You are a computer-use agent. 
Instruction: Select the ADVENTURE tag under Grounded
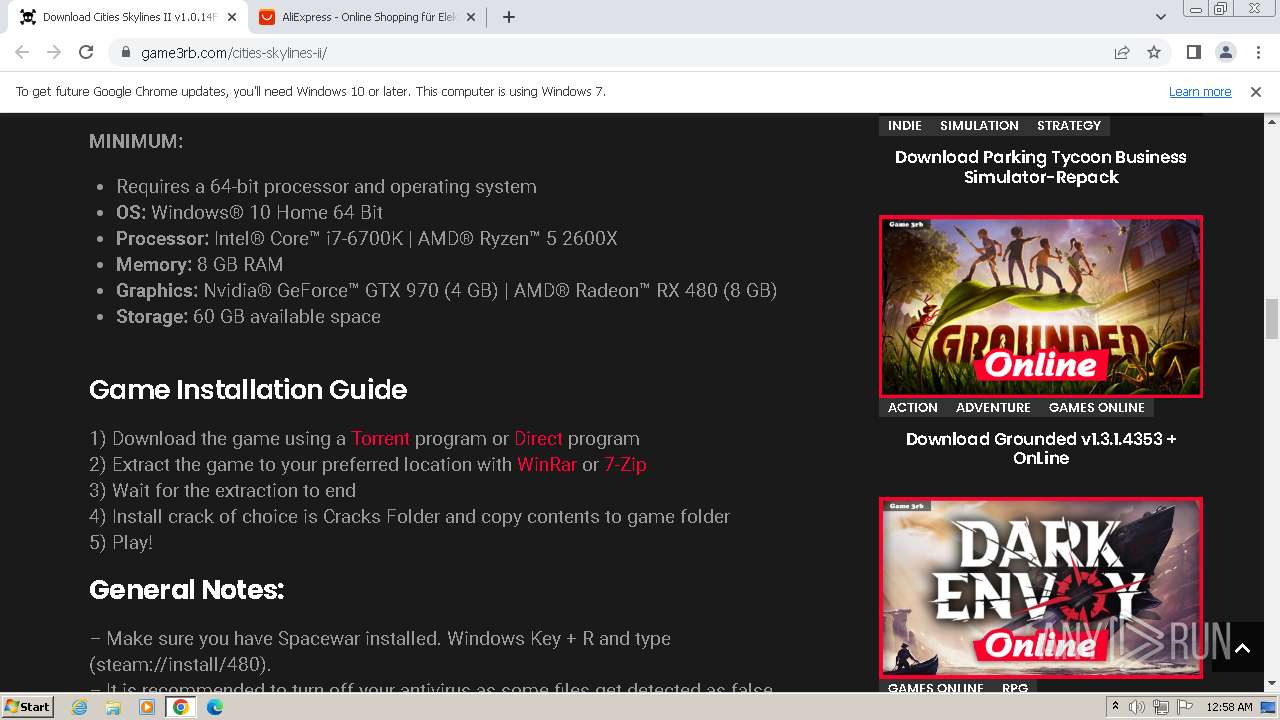[993, 407]
